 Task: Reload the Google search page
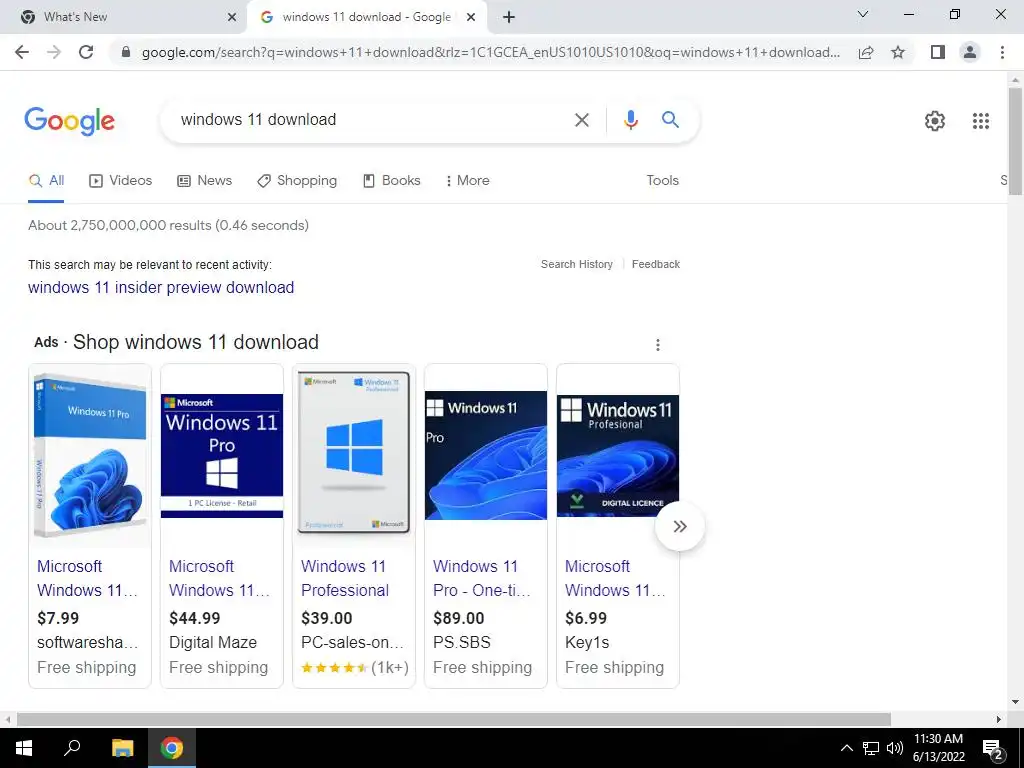[x=86, y=52]
